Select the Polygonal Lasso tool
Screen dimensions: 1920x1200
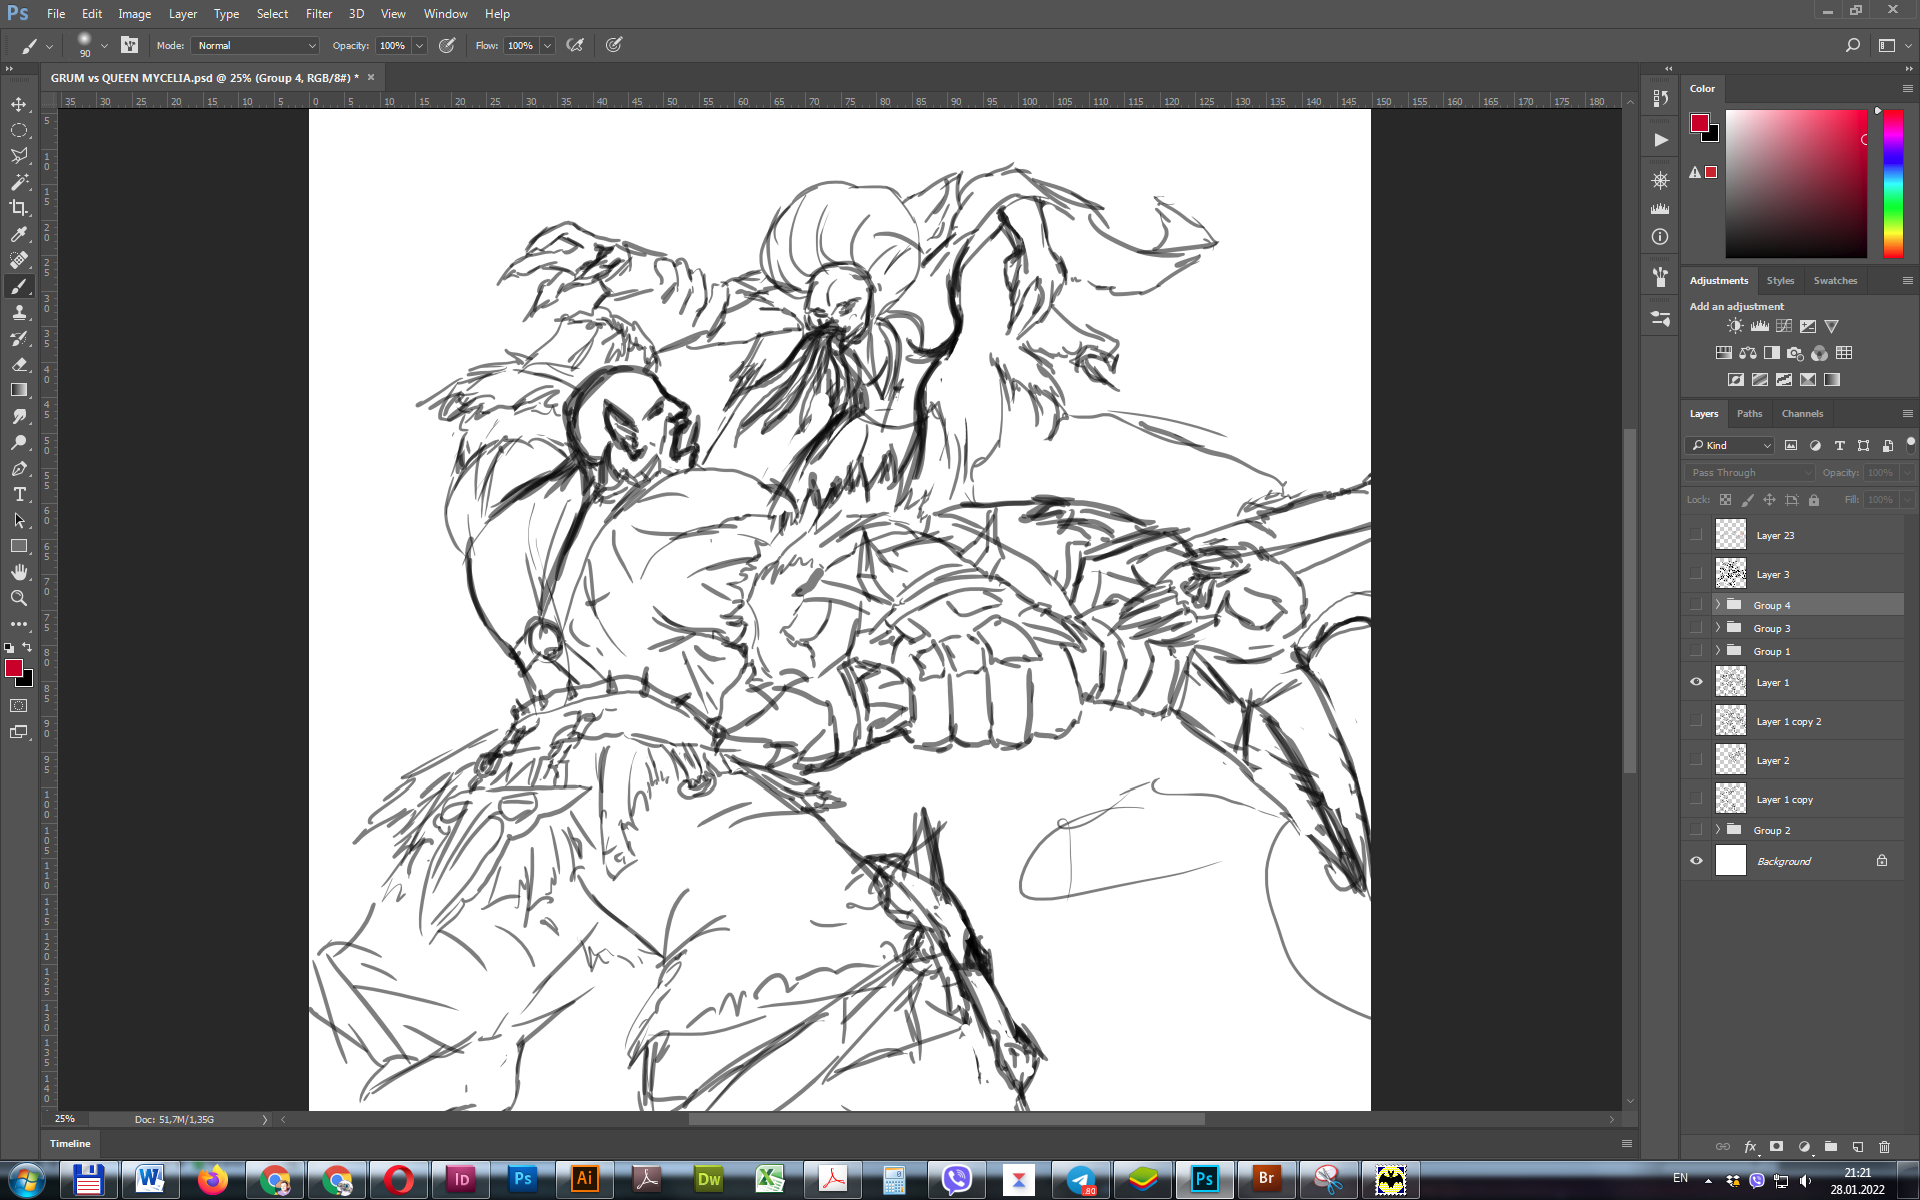tap(19, 156)
